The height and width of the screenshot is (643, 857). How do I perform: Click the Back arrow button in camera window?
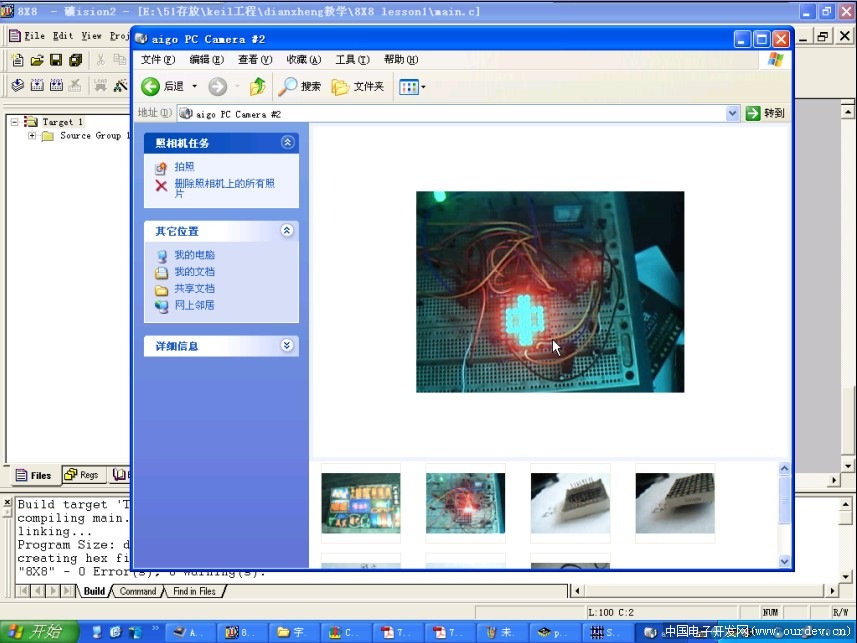[x=150, y=86]
